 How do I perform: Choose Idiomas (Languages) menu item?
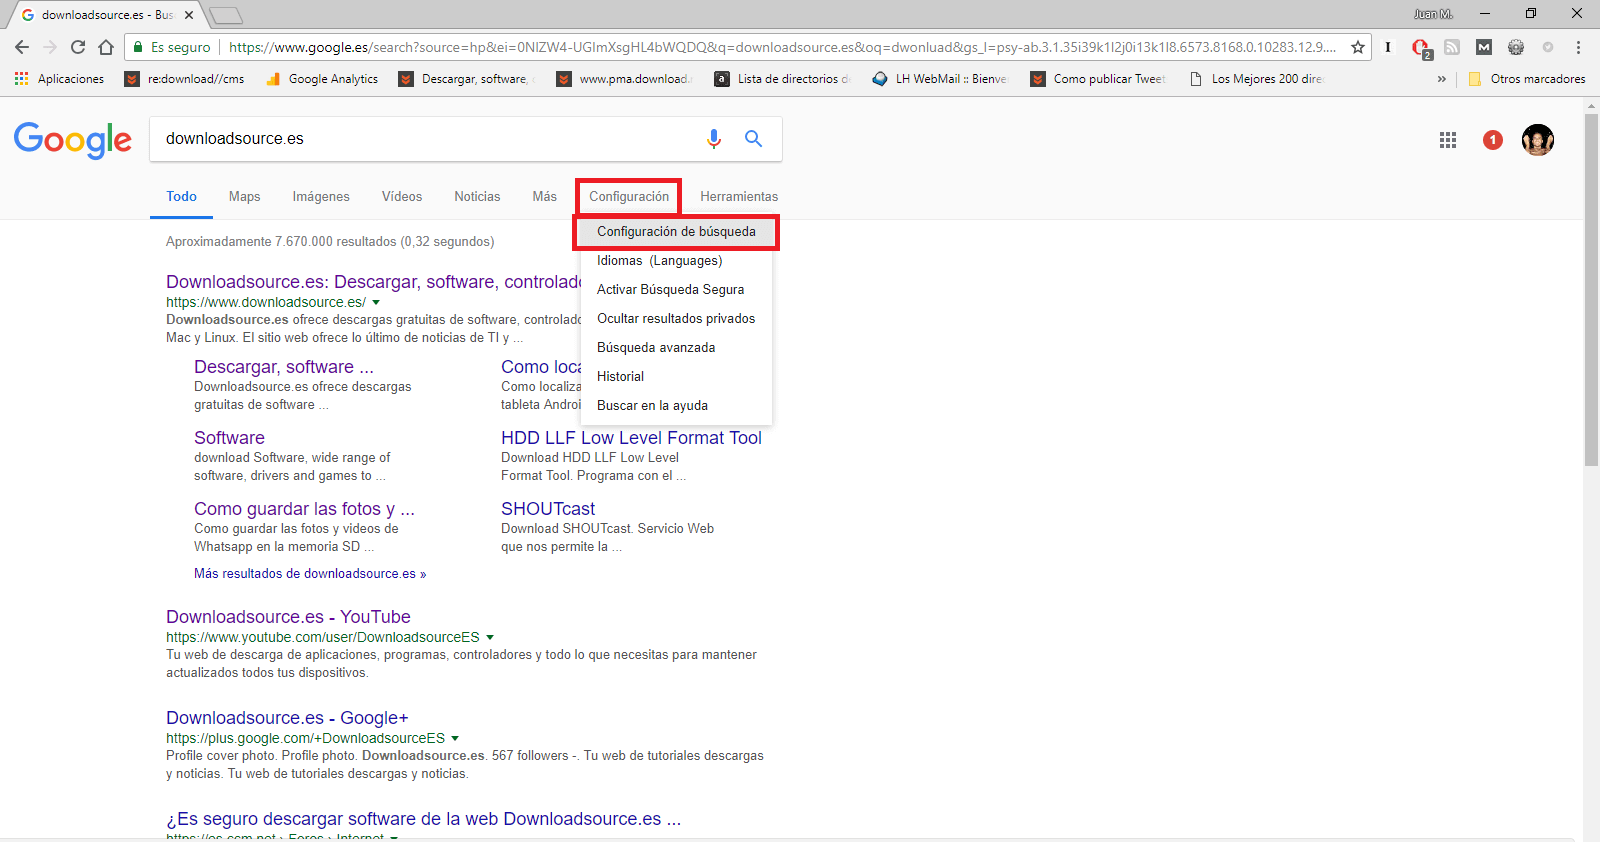click(676, 261)
